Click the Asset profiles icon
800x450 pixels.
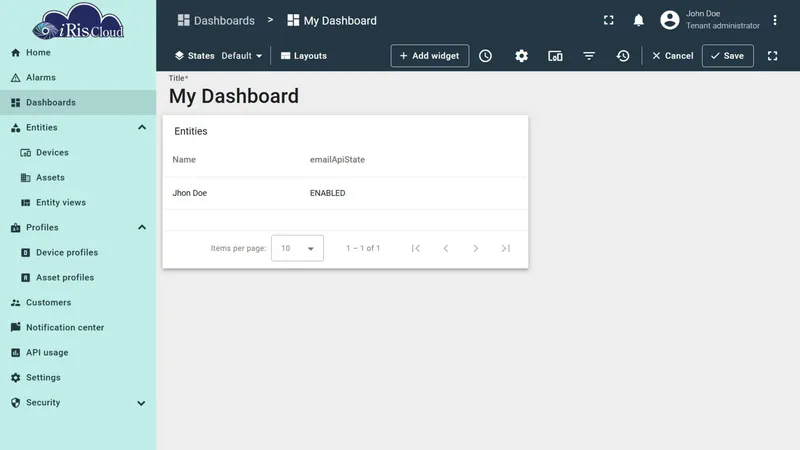coord(26,278)
